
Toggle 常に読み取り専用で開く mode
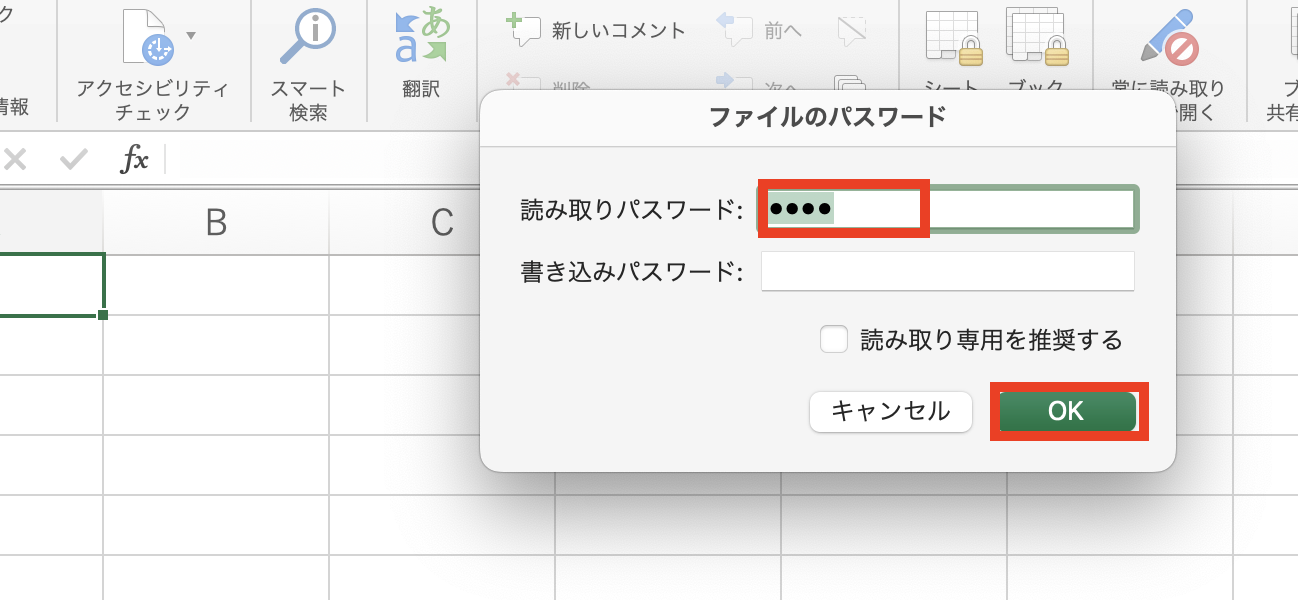1172,45
